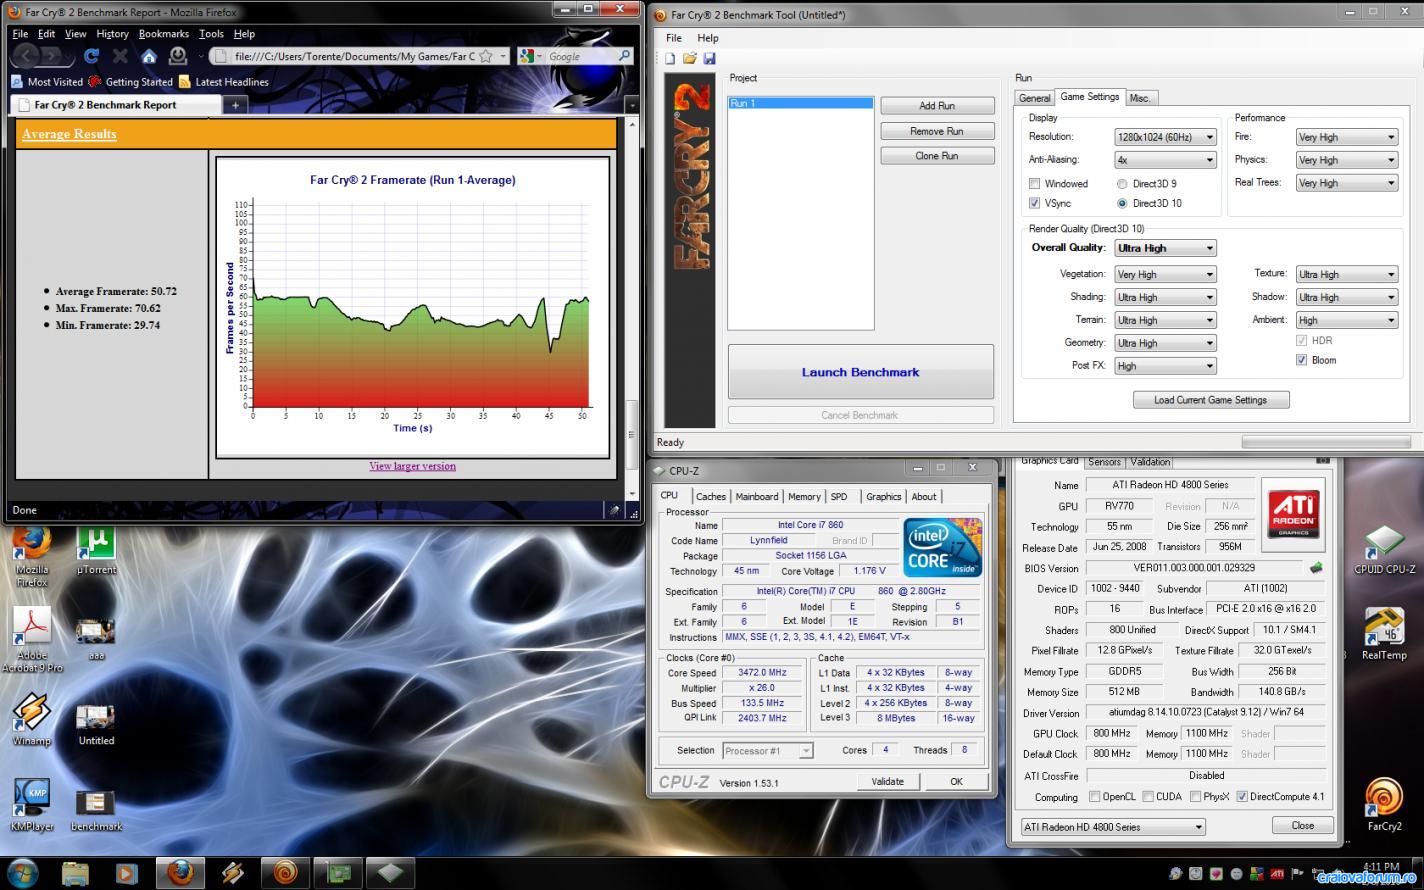This screenshot has width=1424, height=890.
Task: Click the Firefox back navigation button
Action: (x=26, y=56)
